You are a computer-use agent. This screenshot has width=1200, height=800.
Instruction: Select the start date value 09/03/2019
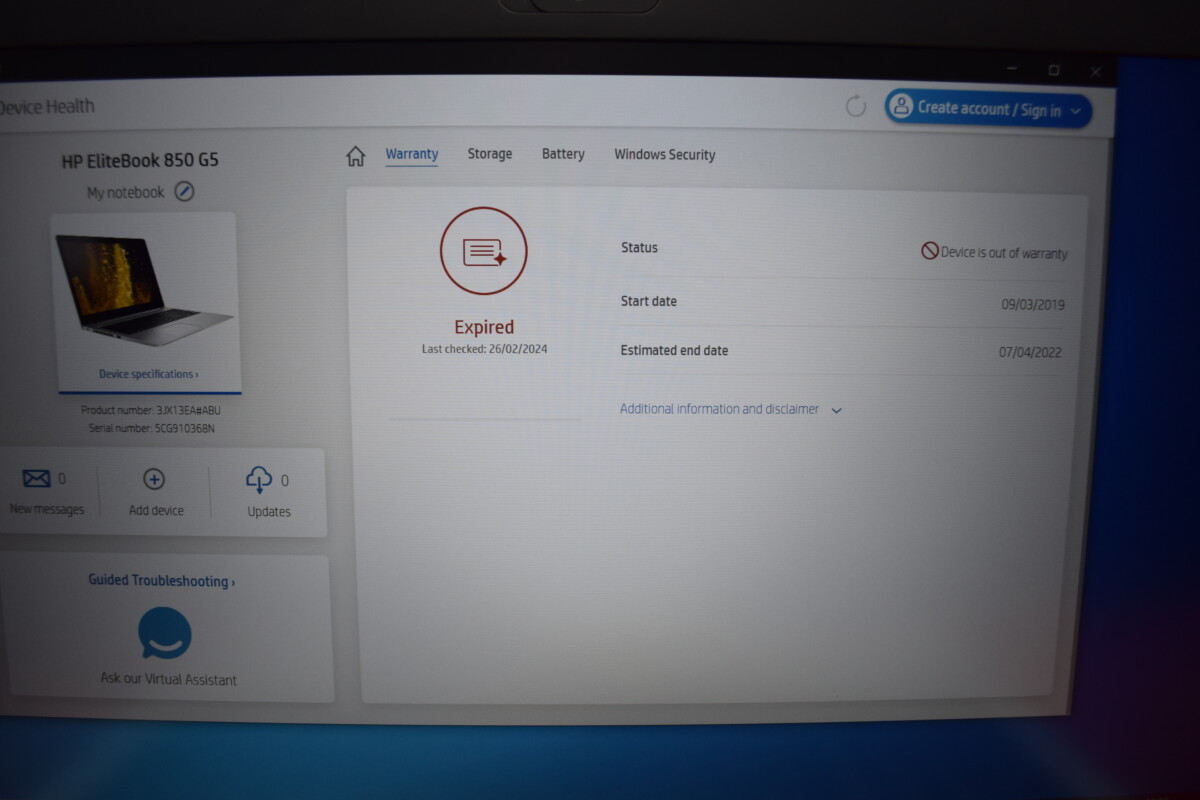[x=1033, y=305]
